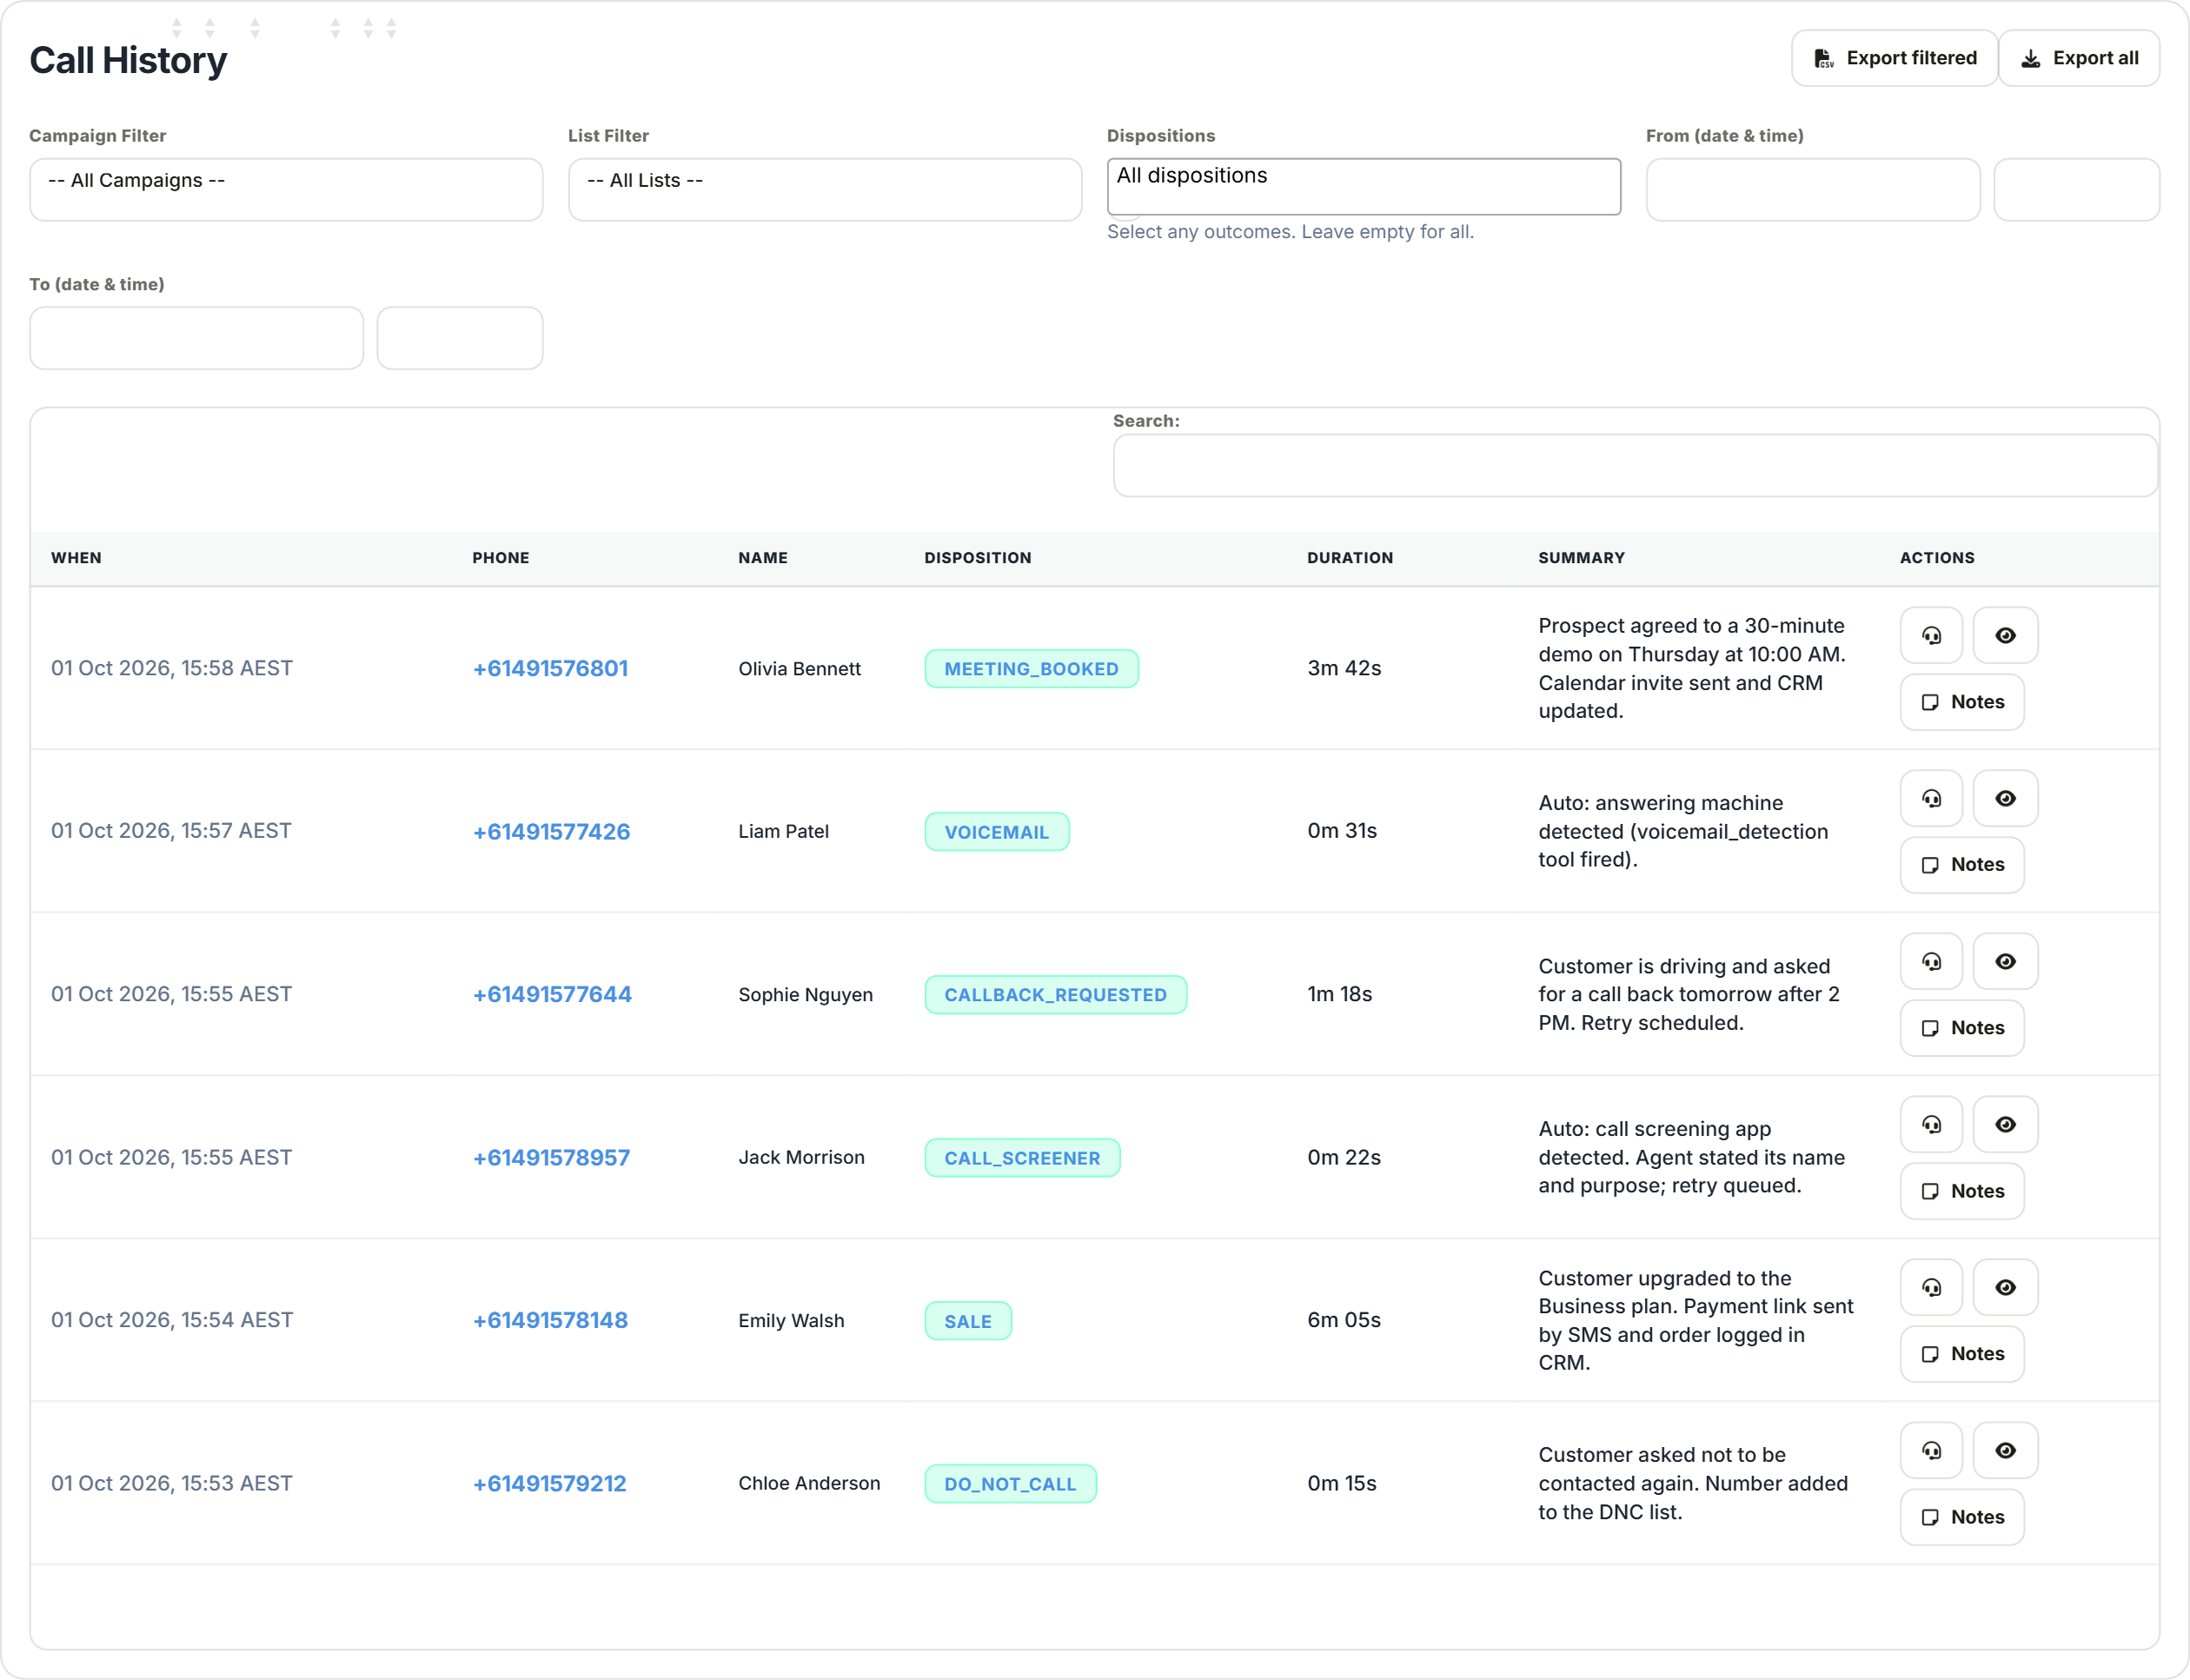Image resolution: width=2190 pixels, height=1680 pixels.
Task: Focus the From time field
Action: pos(2077,189)
